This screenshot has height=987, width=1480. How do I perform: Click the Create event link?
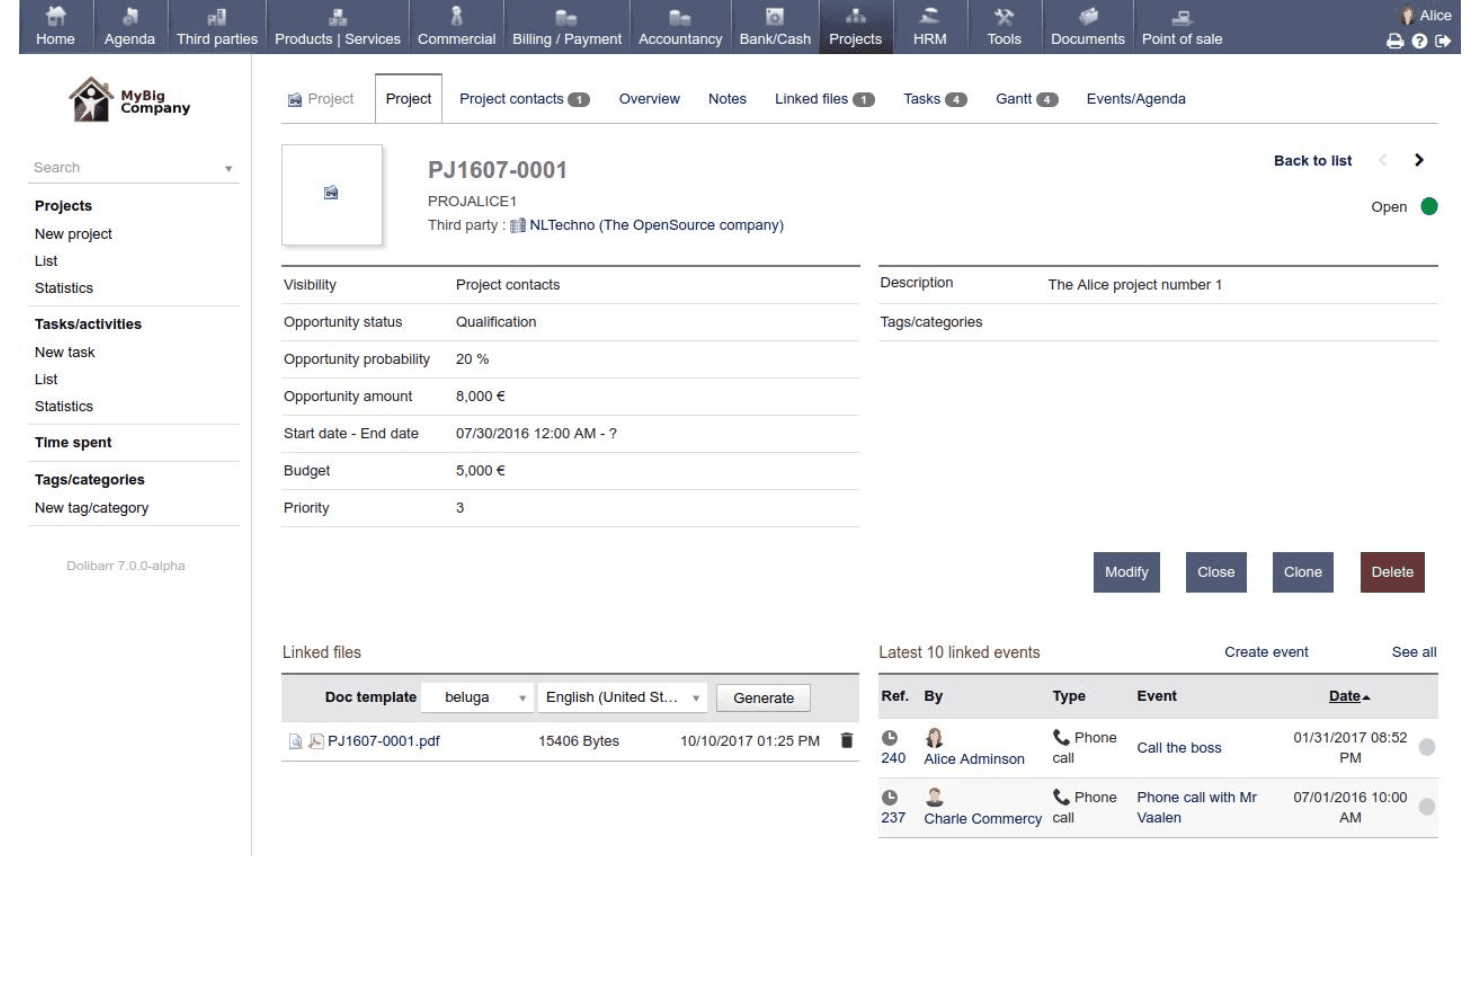(1266, 652)
